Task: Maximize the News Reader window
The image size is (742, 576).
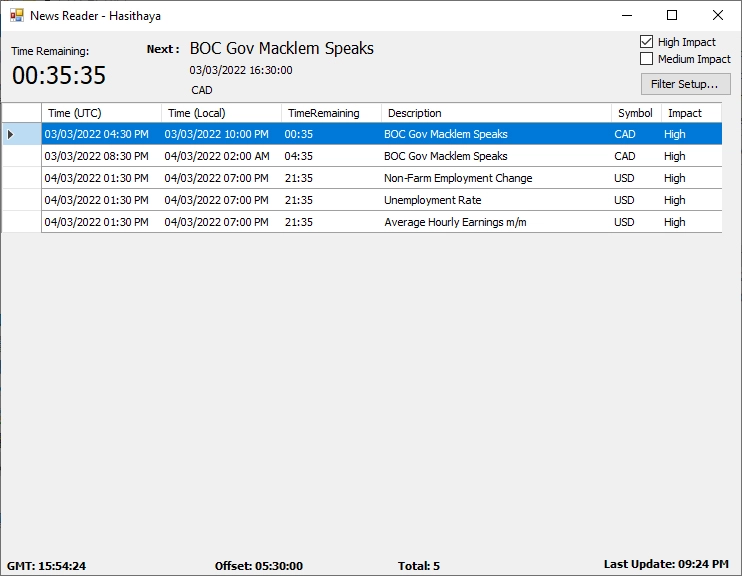Action: [x=672, y=15]
